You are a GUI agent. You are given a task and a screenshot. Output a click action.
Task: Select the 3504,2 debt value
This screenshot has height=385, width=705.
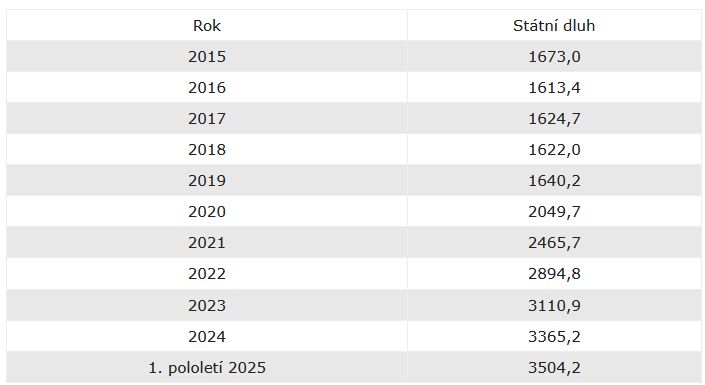point(554,368)
